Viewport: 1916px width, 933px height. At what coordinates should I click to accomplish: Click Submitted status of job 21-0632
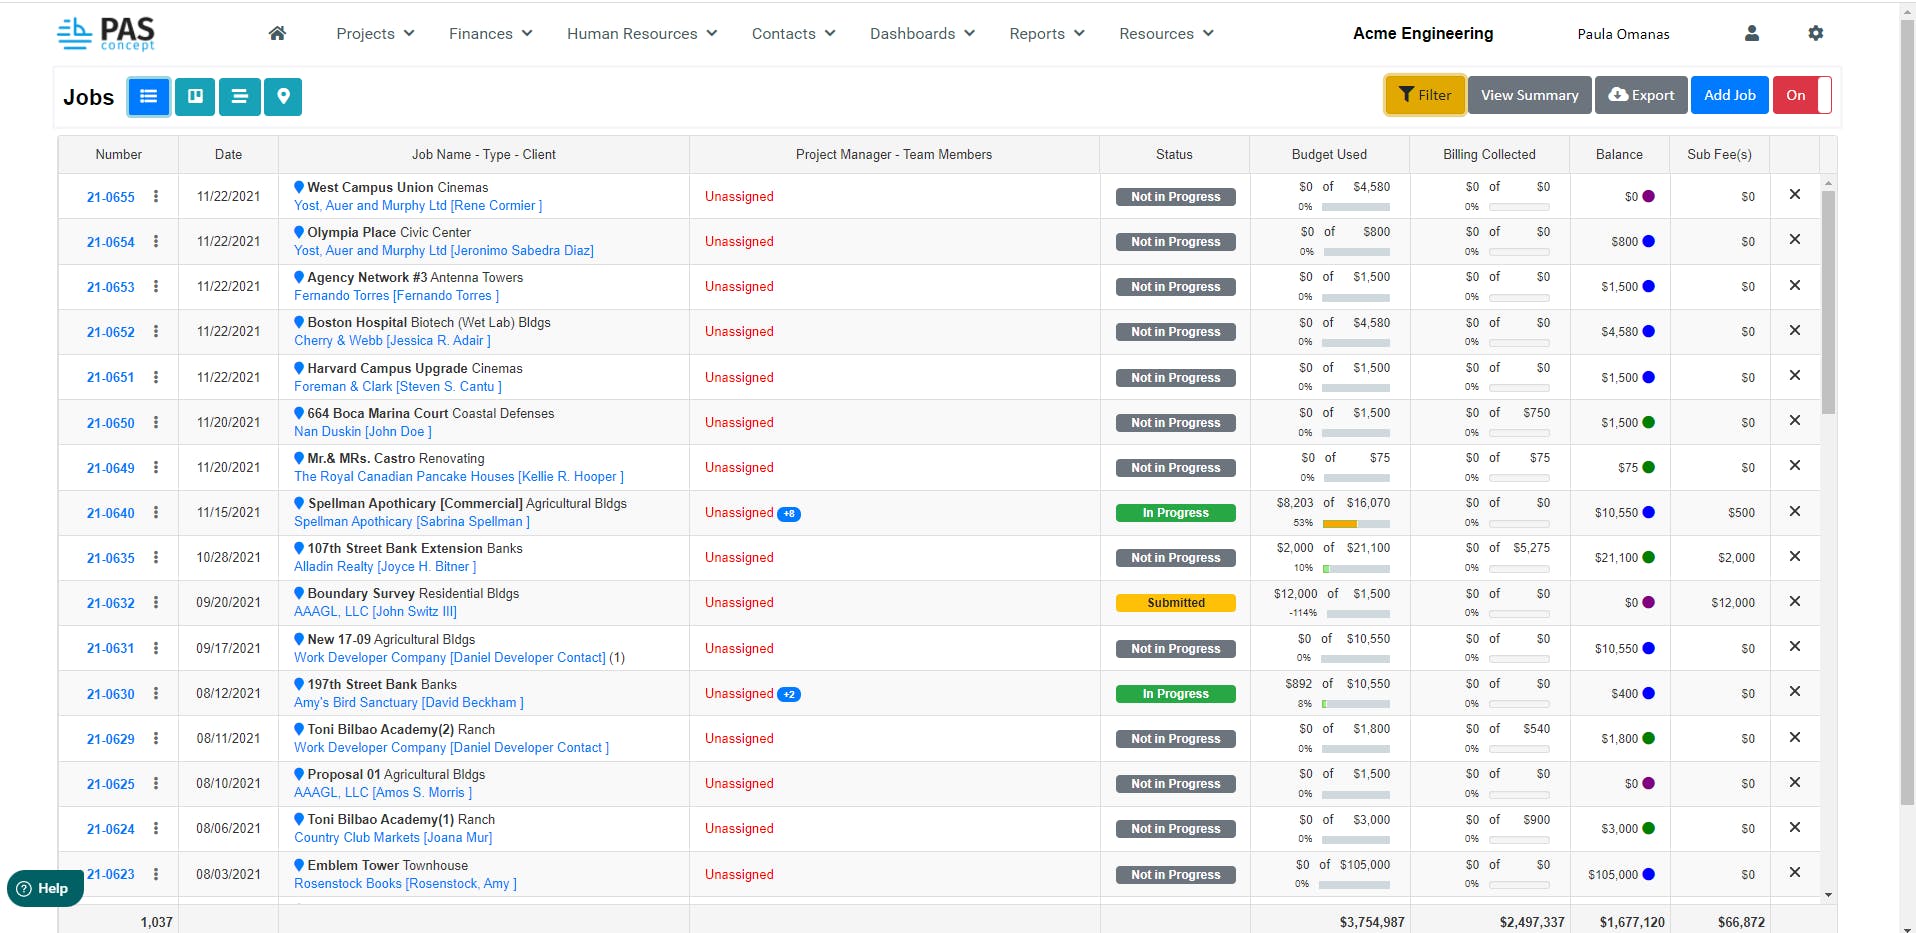[x=1176, y=603]
